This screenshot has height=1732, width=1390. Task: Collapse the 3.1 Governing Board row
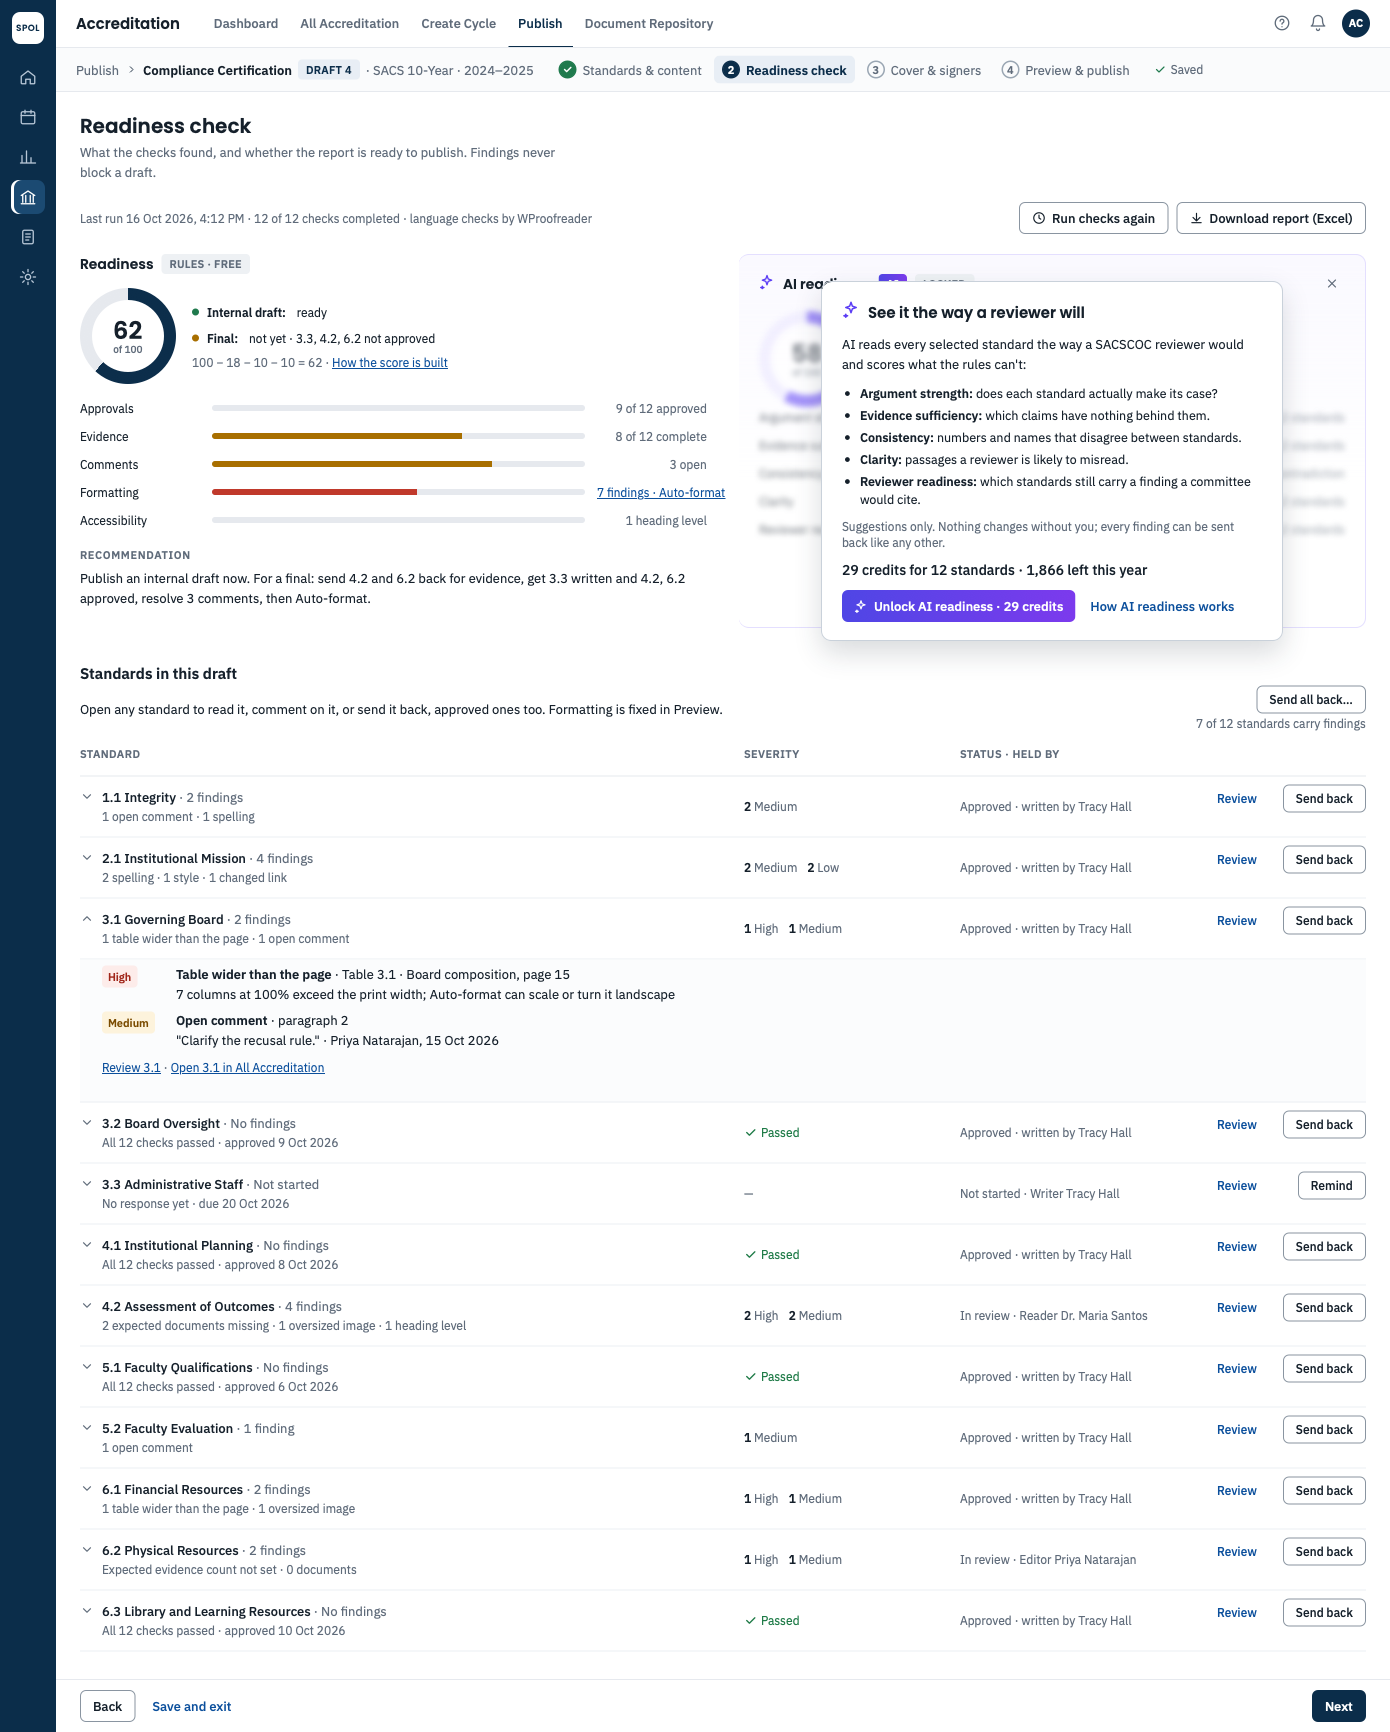[87, 919]
